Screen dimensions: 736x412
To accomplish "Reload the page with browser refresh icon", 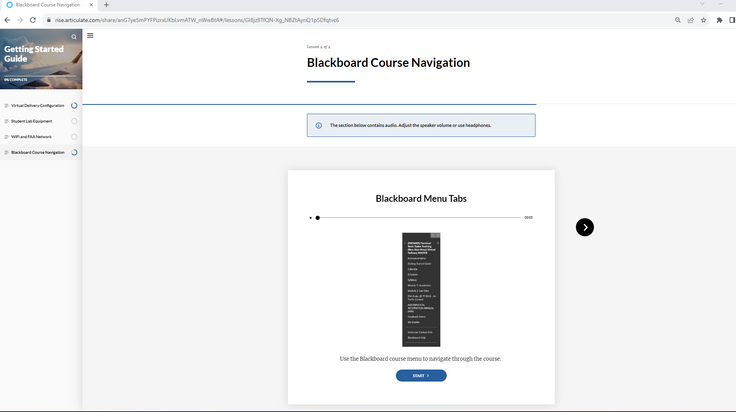I will [33, 20].
